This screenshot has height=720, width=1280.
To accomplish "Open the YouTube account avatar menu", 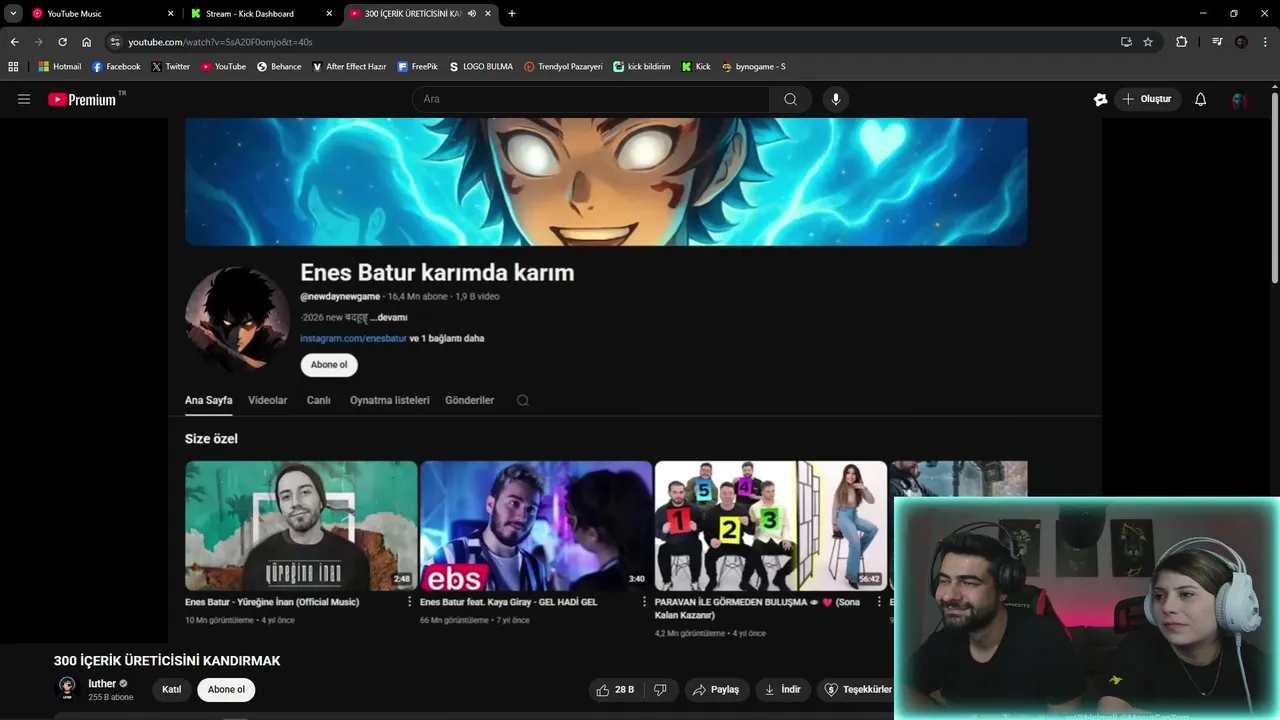I will coord(1240,99).
